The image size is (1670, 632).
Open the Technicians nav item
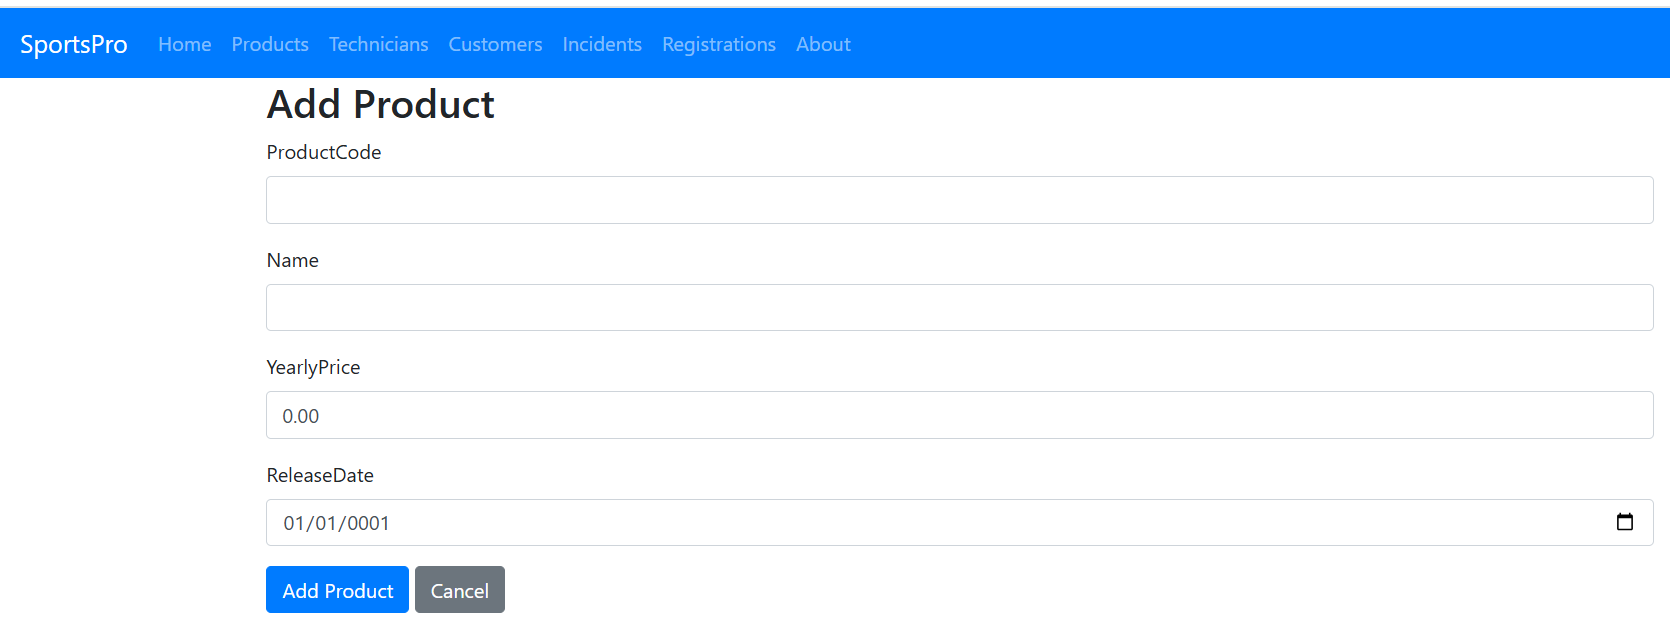tap(378, 44)
